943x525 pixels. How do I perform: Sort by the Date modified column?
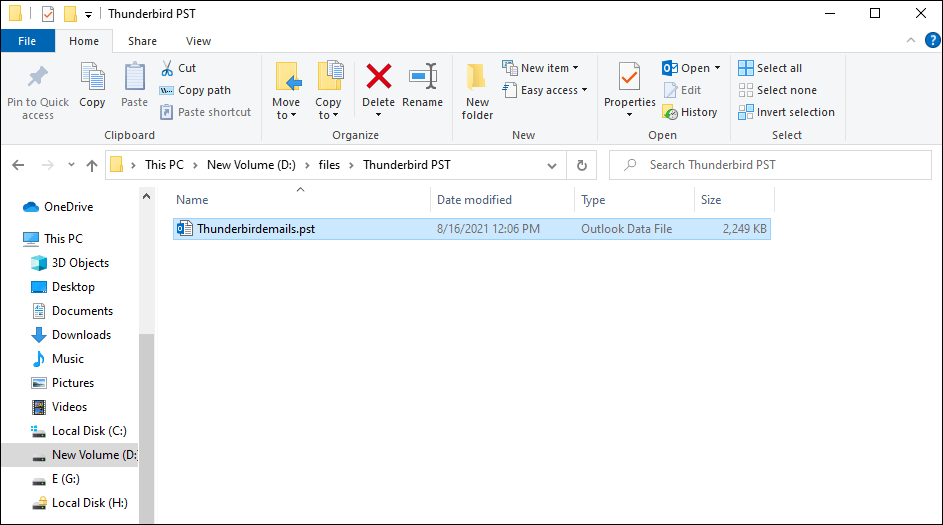[502, 200]
